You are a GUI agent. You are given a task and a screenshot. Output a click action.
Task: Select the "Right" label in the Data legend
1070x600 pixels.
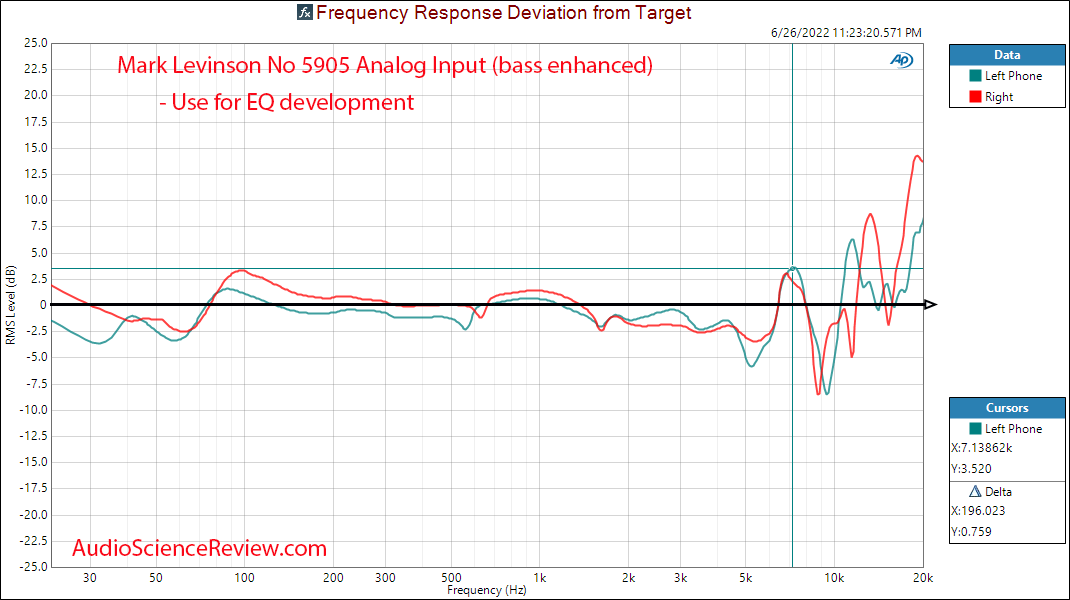pos(999,97)
